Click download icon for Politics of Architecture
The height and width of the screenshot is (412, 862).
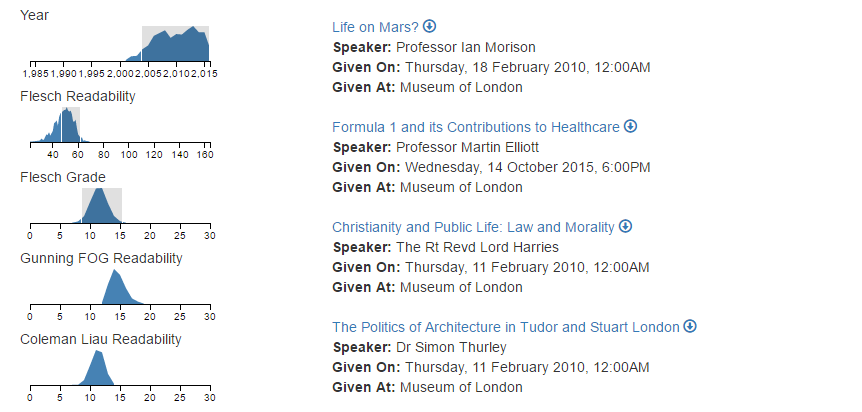click(x=690, y=326)
